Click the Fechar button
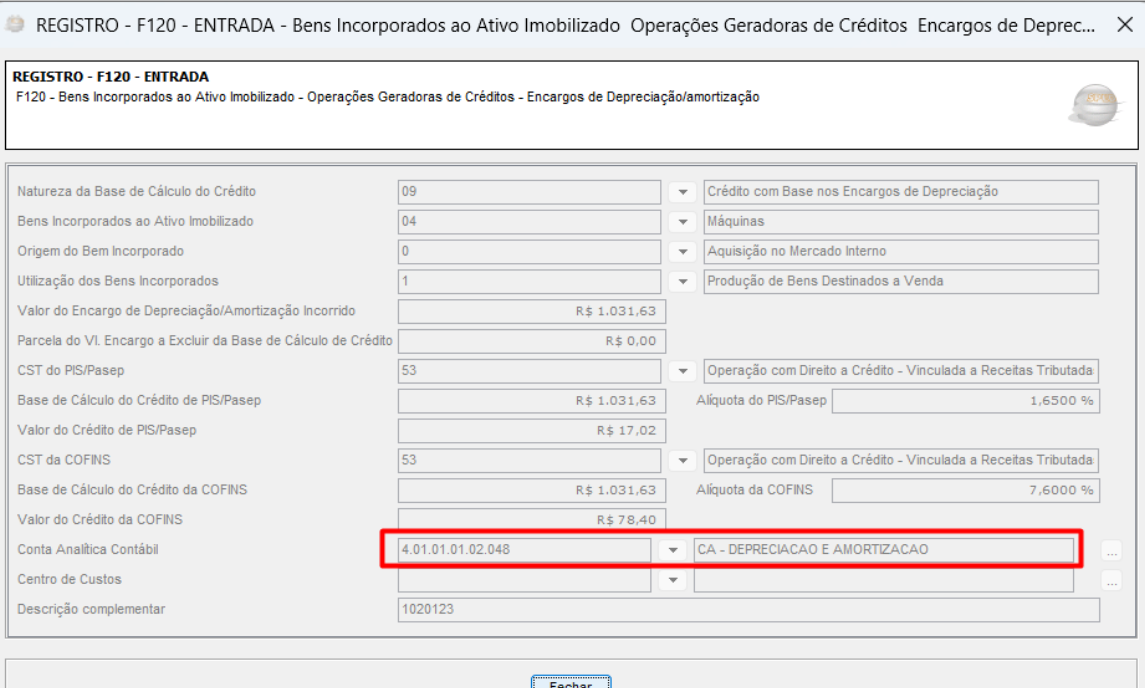 (x=570, y=682)
